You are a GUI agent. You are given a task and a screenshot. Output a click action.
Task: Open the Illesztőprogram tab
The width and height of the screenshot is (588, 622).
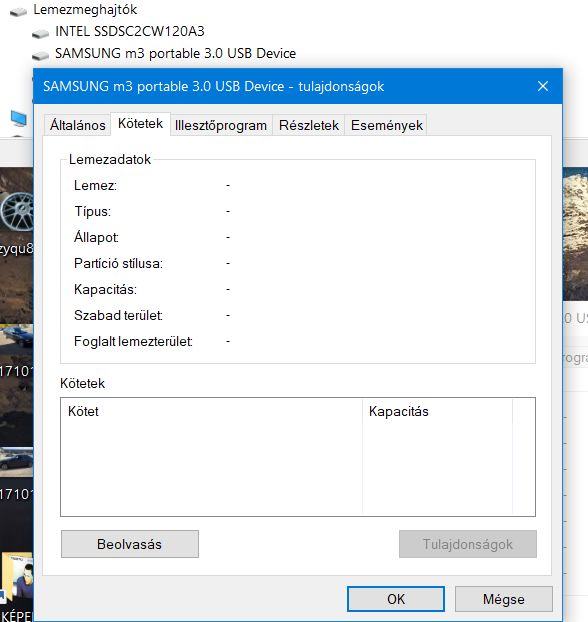click(221, 125)
